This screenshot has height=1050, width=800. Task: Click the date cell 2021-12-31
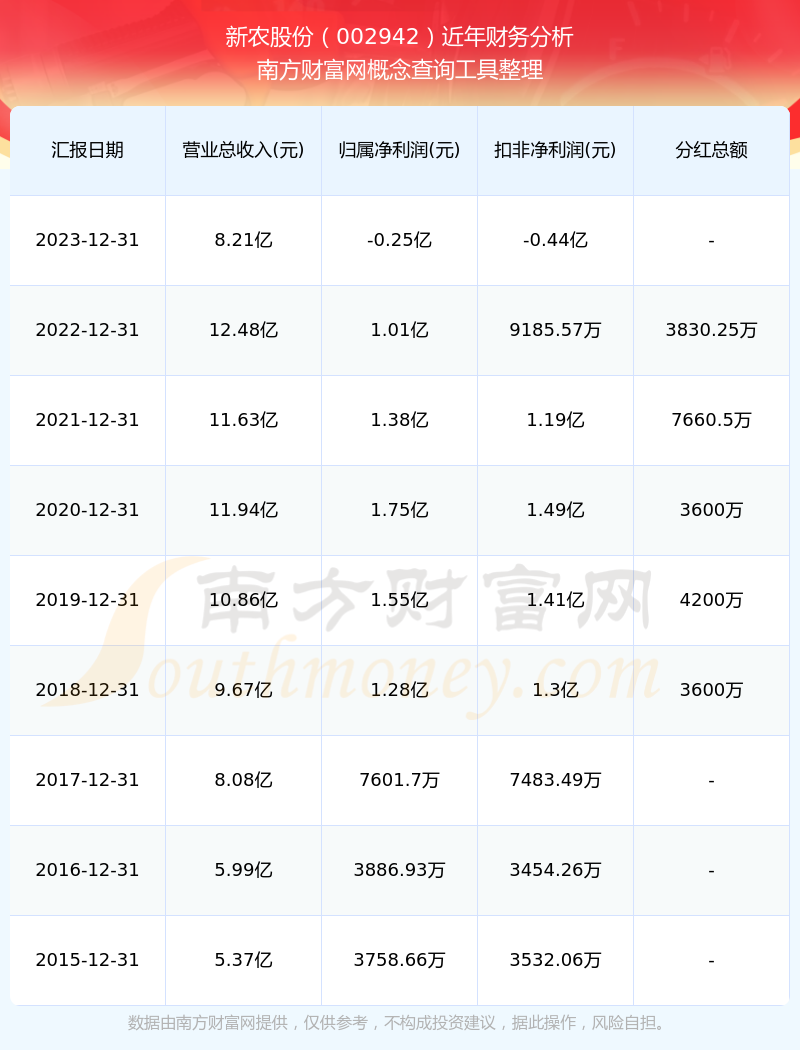88,420
